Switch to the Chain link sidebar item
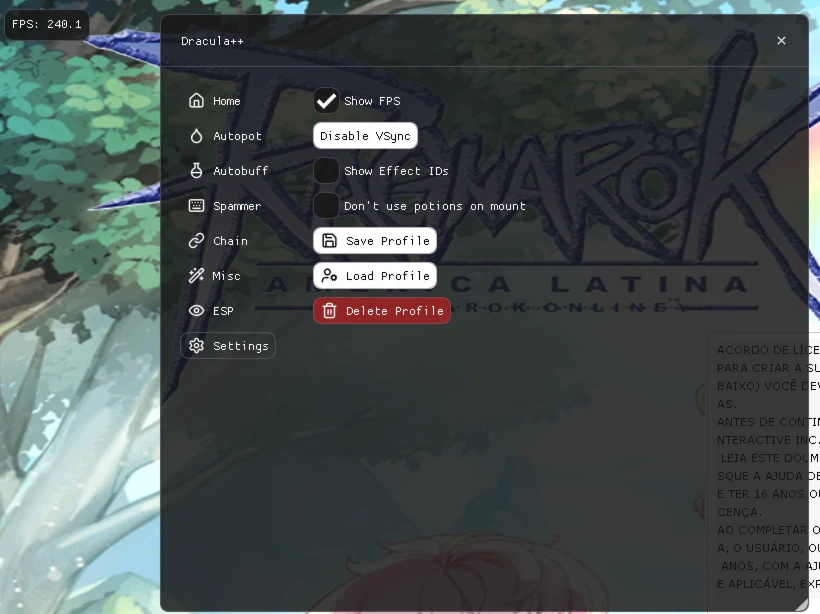820x614 pixels. tap(218, 241)
